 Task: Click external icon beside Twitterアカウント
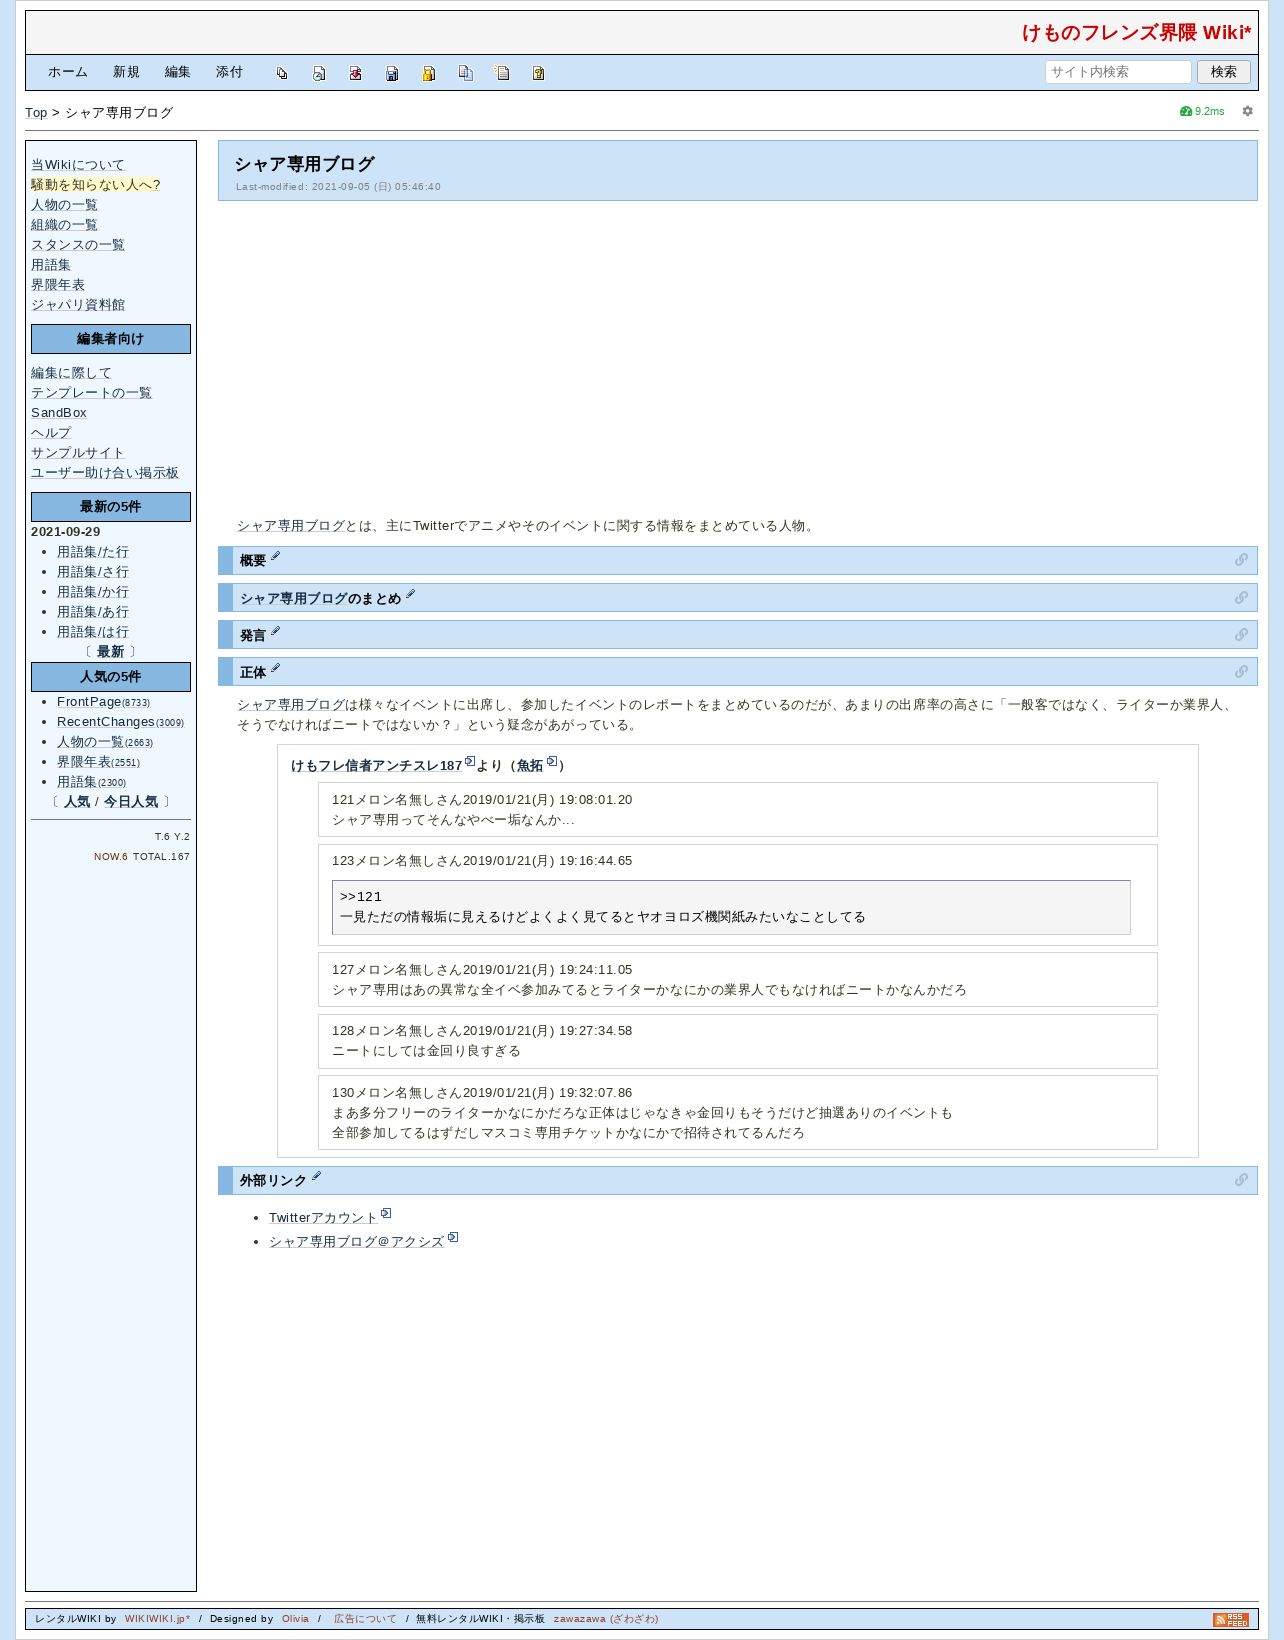(386, 1214)
